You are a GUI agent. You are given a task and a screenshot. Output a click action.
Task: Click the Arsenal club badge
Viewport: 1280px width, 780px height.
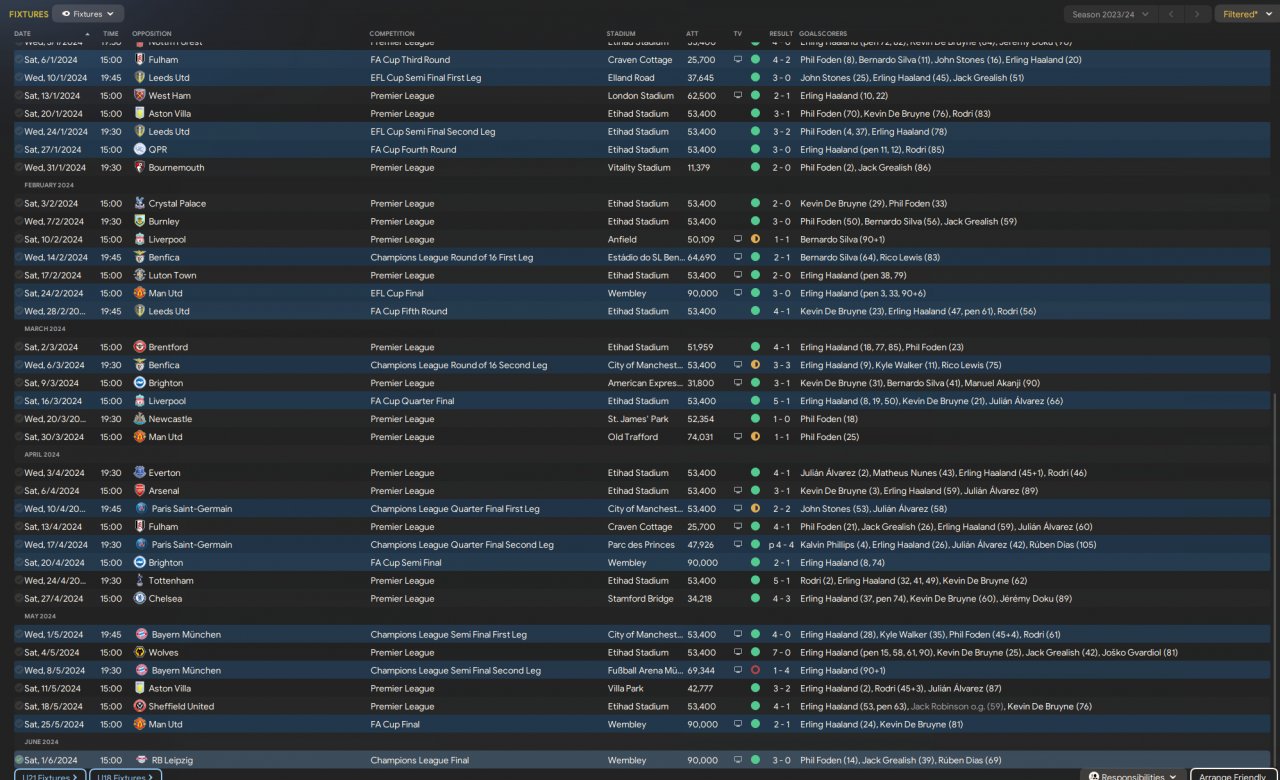point(139,491)
